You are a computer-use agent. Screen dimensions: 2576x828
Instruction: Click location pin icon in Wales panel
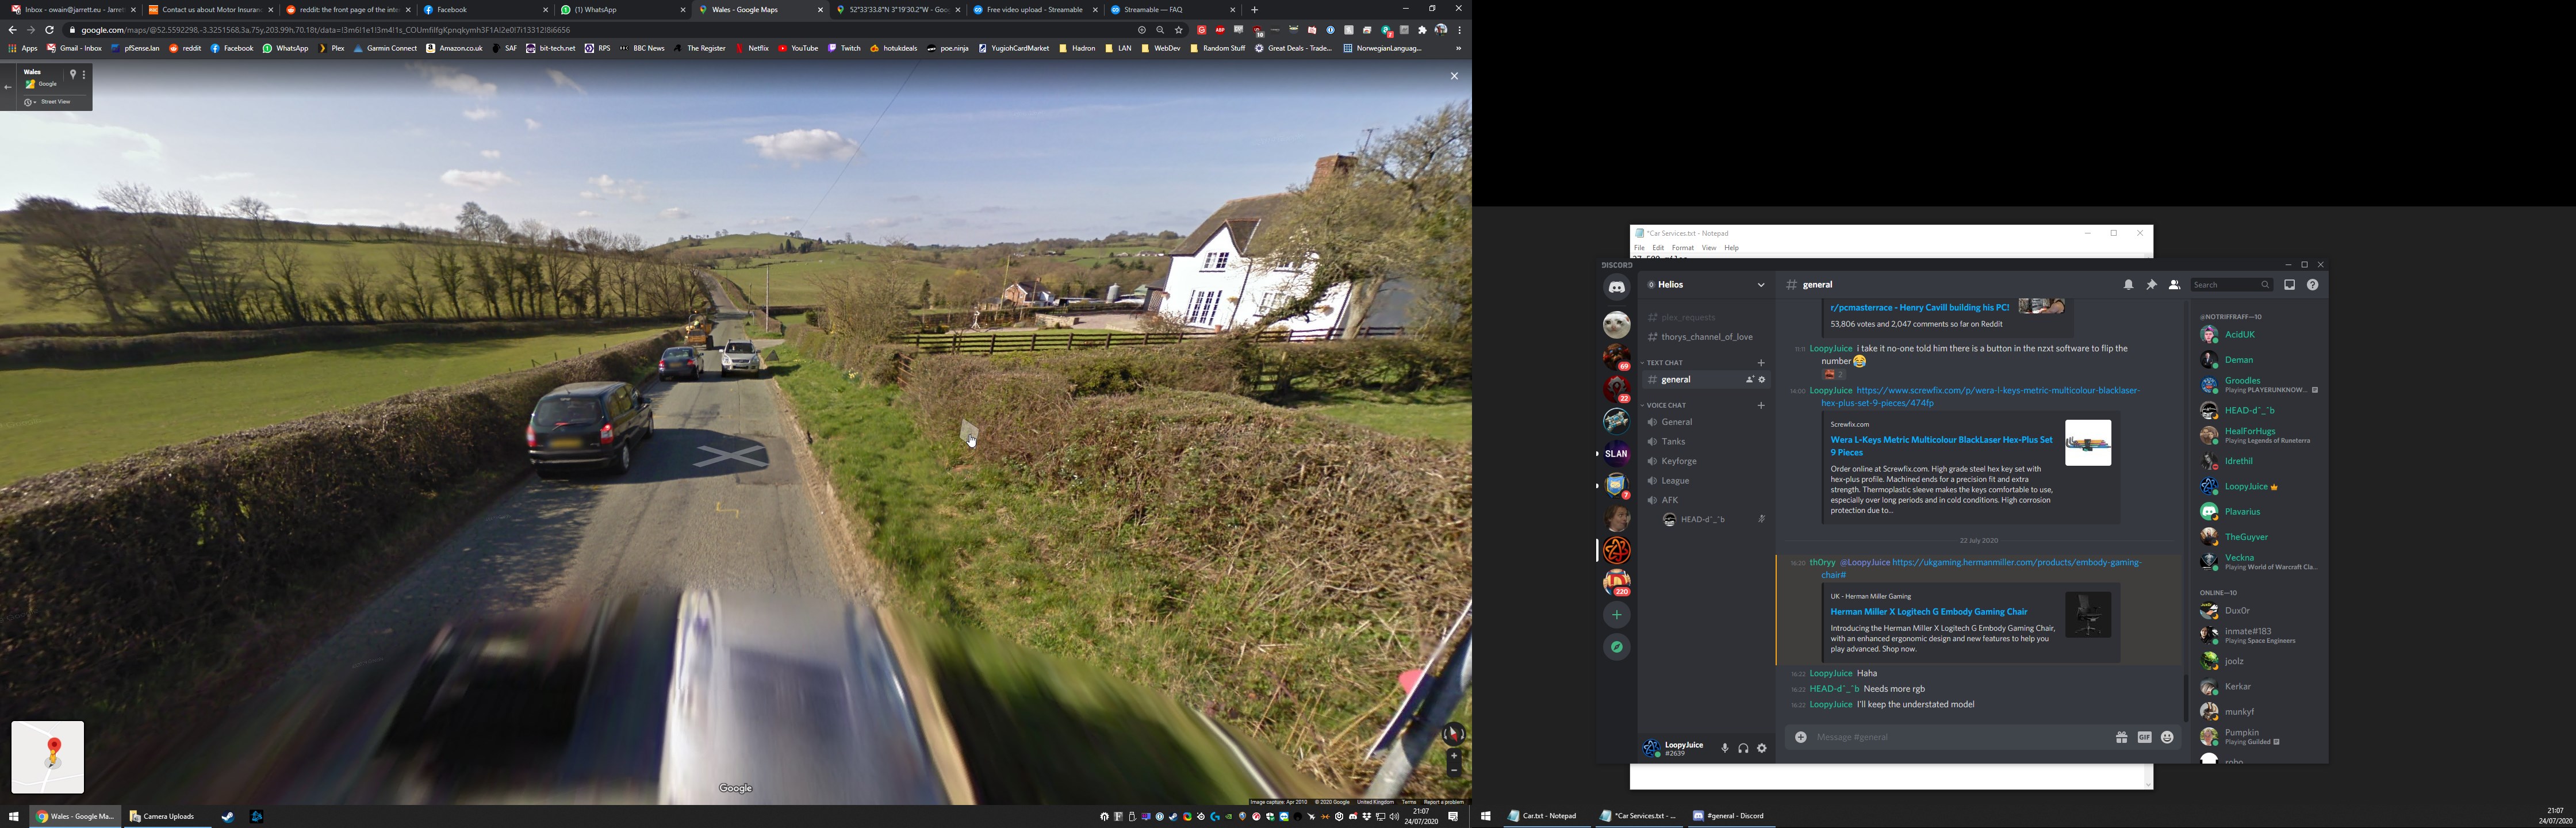tap(72, 74)
